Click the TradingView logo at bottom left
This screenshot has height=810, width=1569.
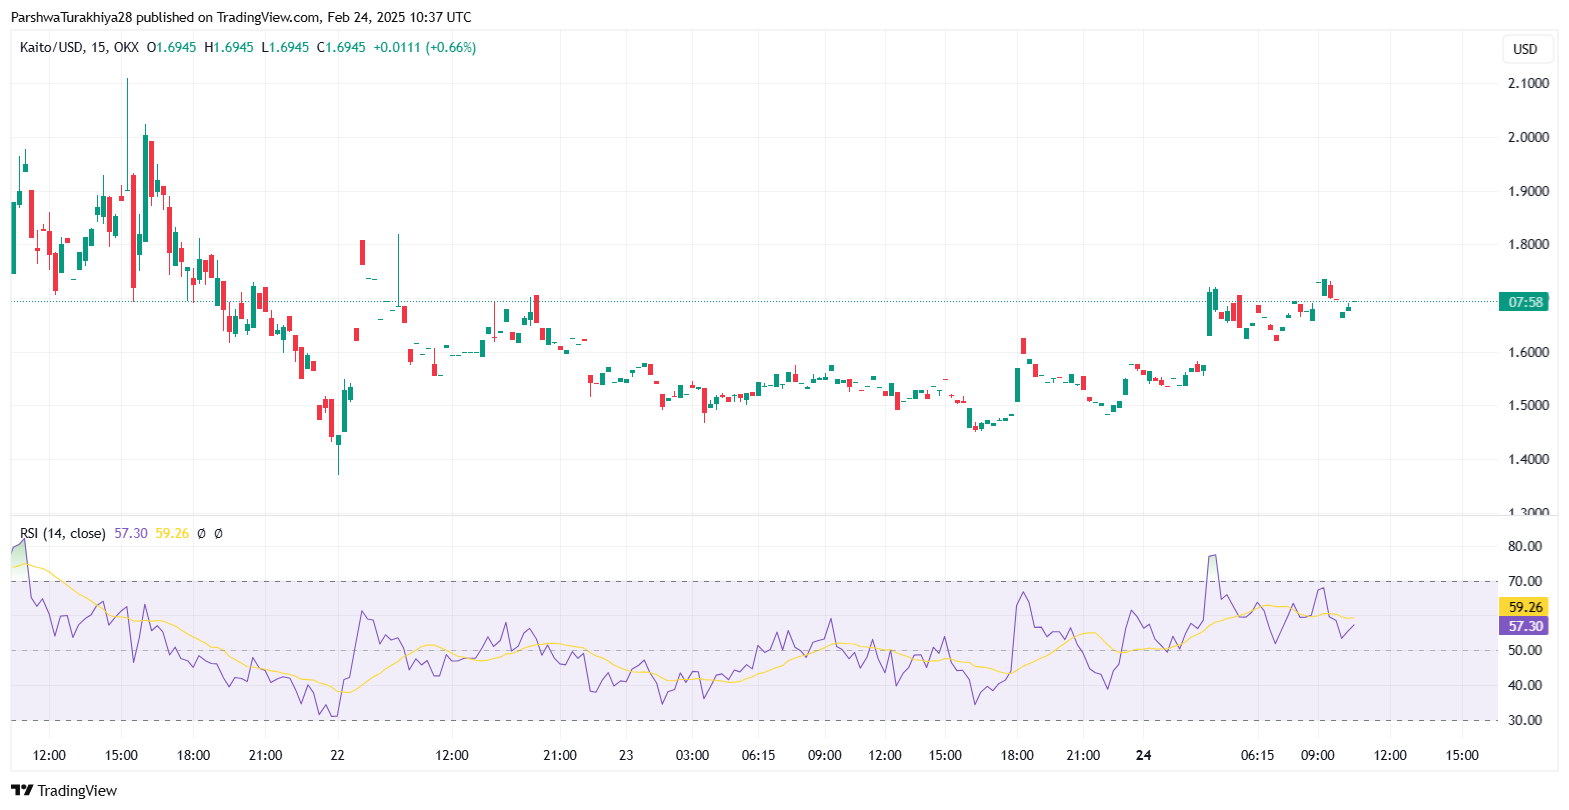click(64, 791)
